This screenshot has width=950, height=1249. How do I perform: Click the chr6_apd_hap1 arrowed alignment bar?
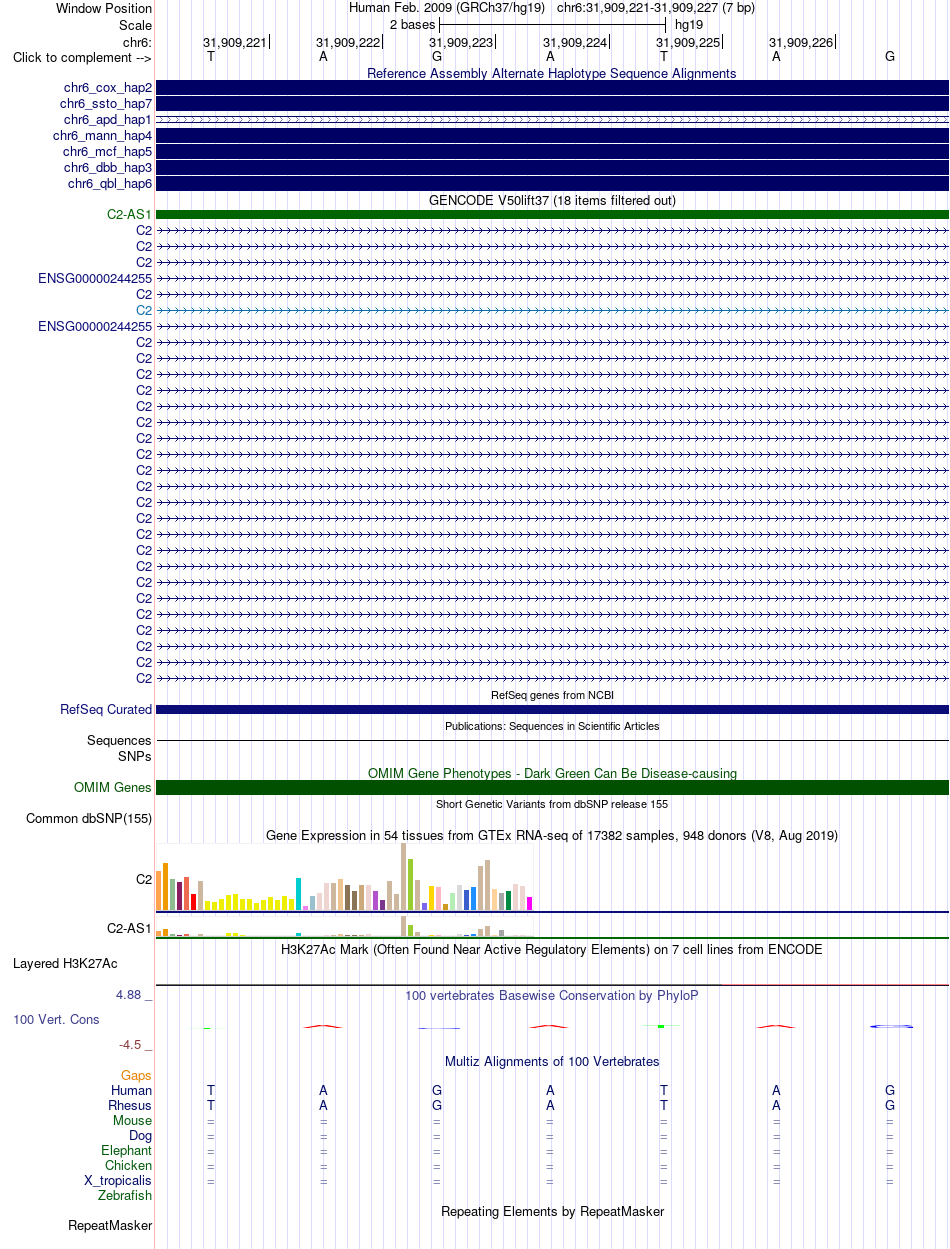coord(552,120)
